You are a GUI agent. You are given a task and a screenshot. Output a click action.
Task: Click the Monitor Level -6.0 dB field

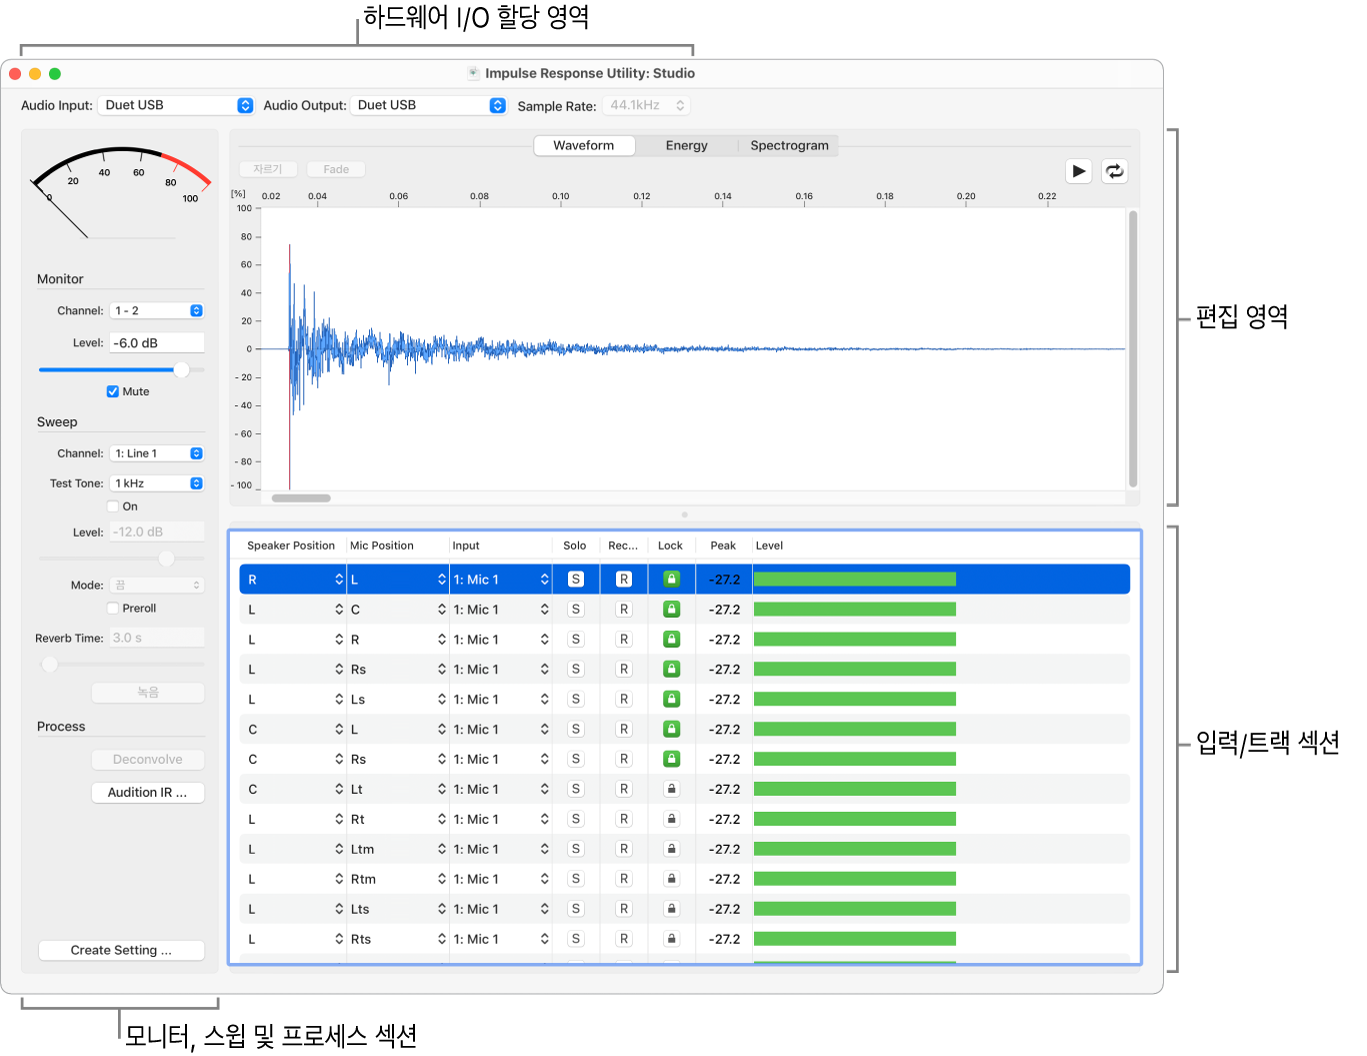157,343
